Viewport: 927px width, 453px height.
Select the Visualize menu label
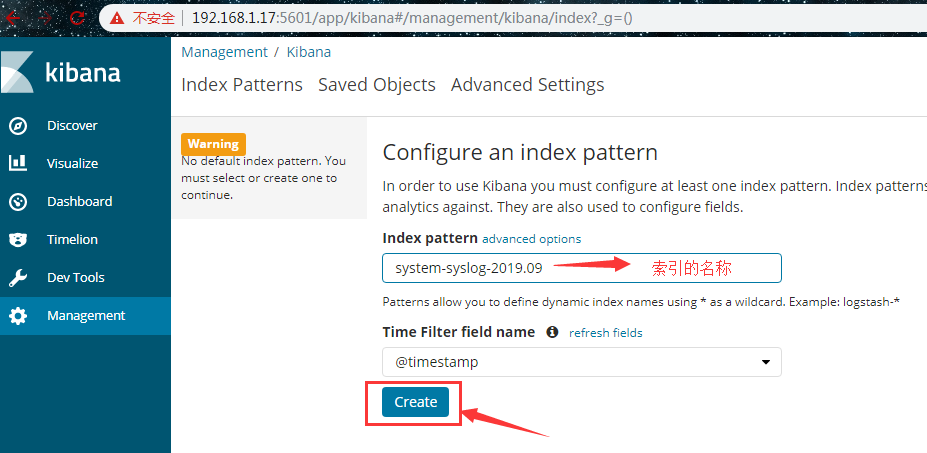pyautogui.click(x=72, y=164)
